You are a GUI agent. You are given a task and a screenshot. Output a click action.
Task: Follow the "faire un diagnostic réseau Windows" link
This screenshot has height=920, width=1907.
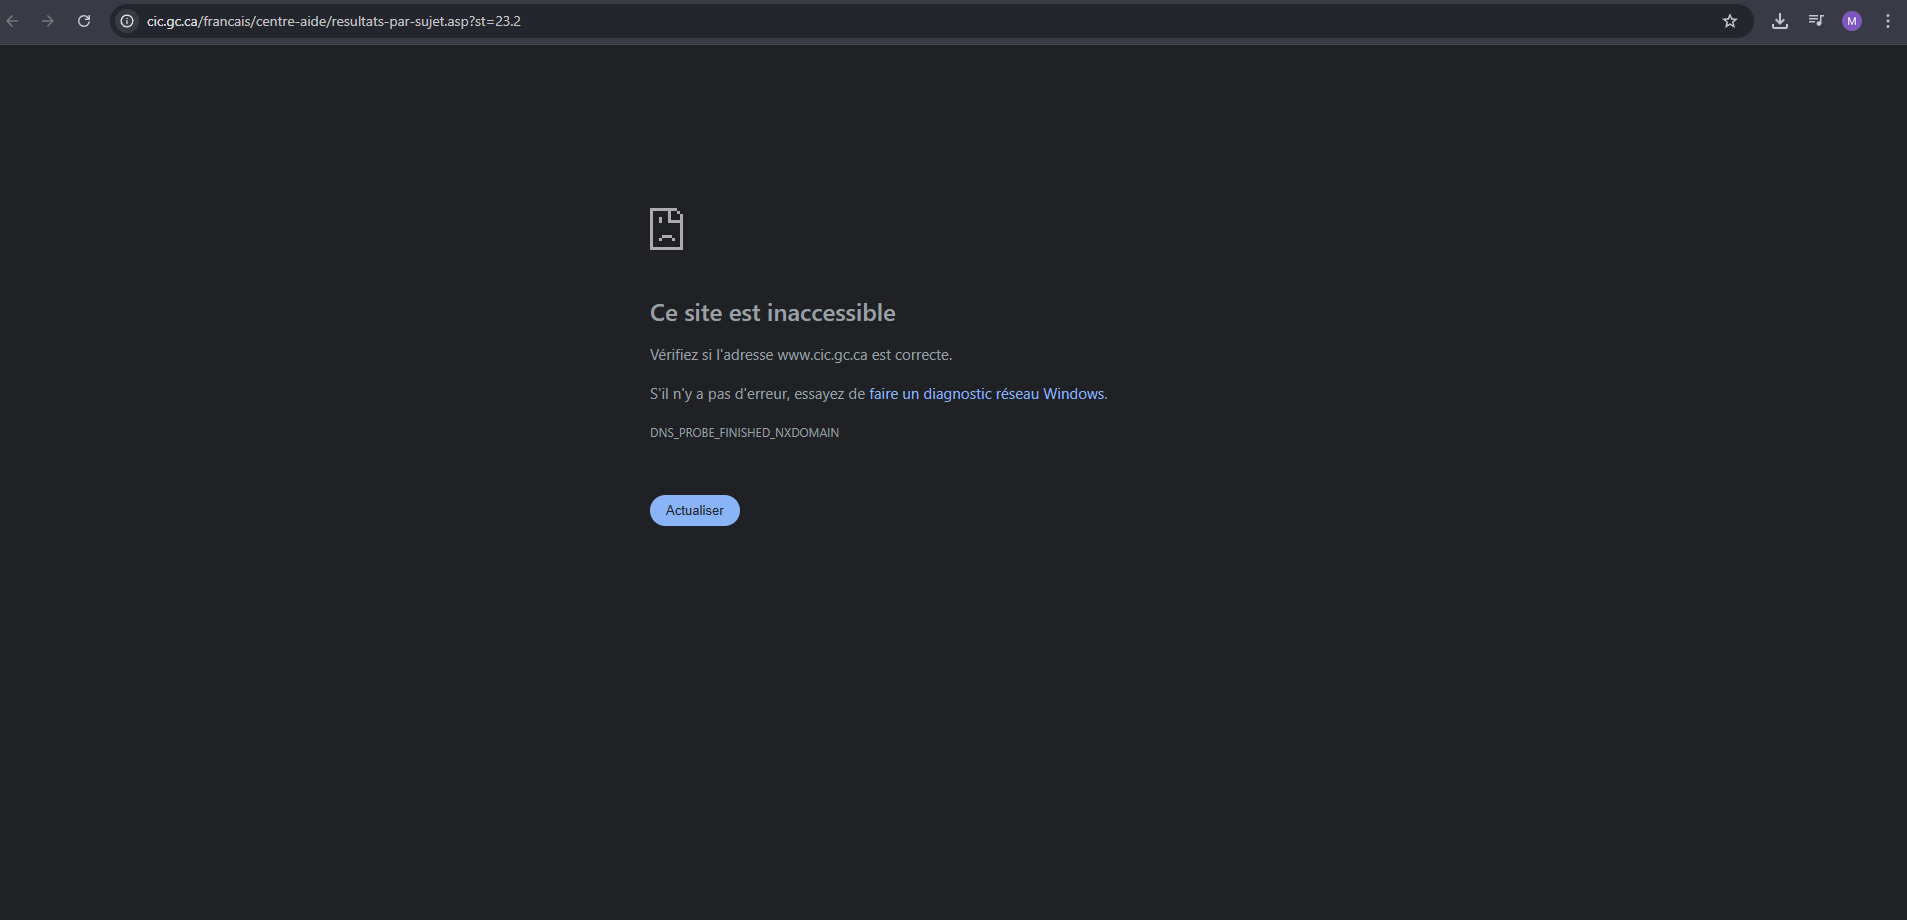pos(986,394)
